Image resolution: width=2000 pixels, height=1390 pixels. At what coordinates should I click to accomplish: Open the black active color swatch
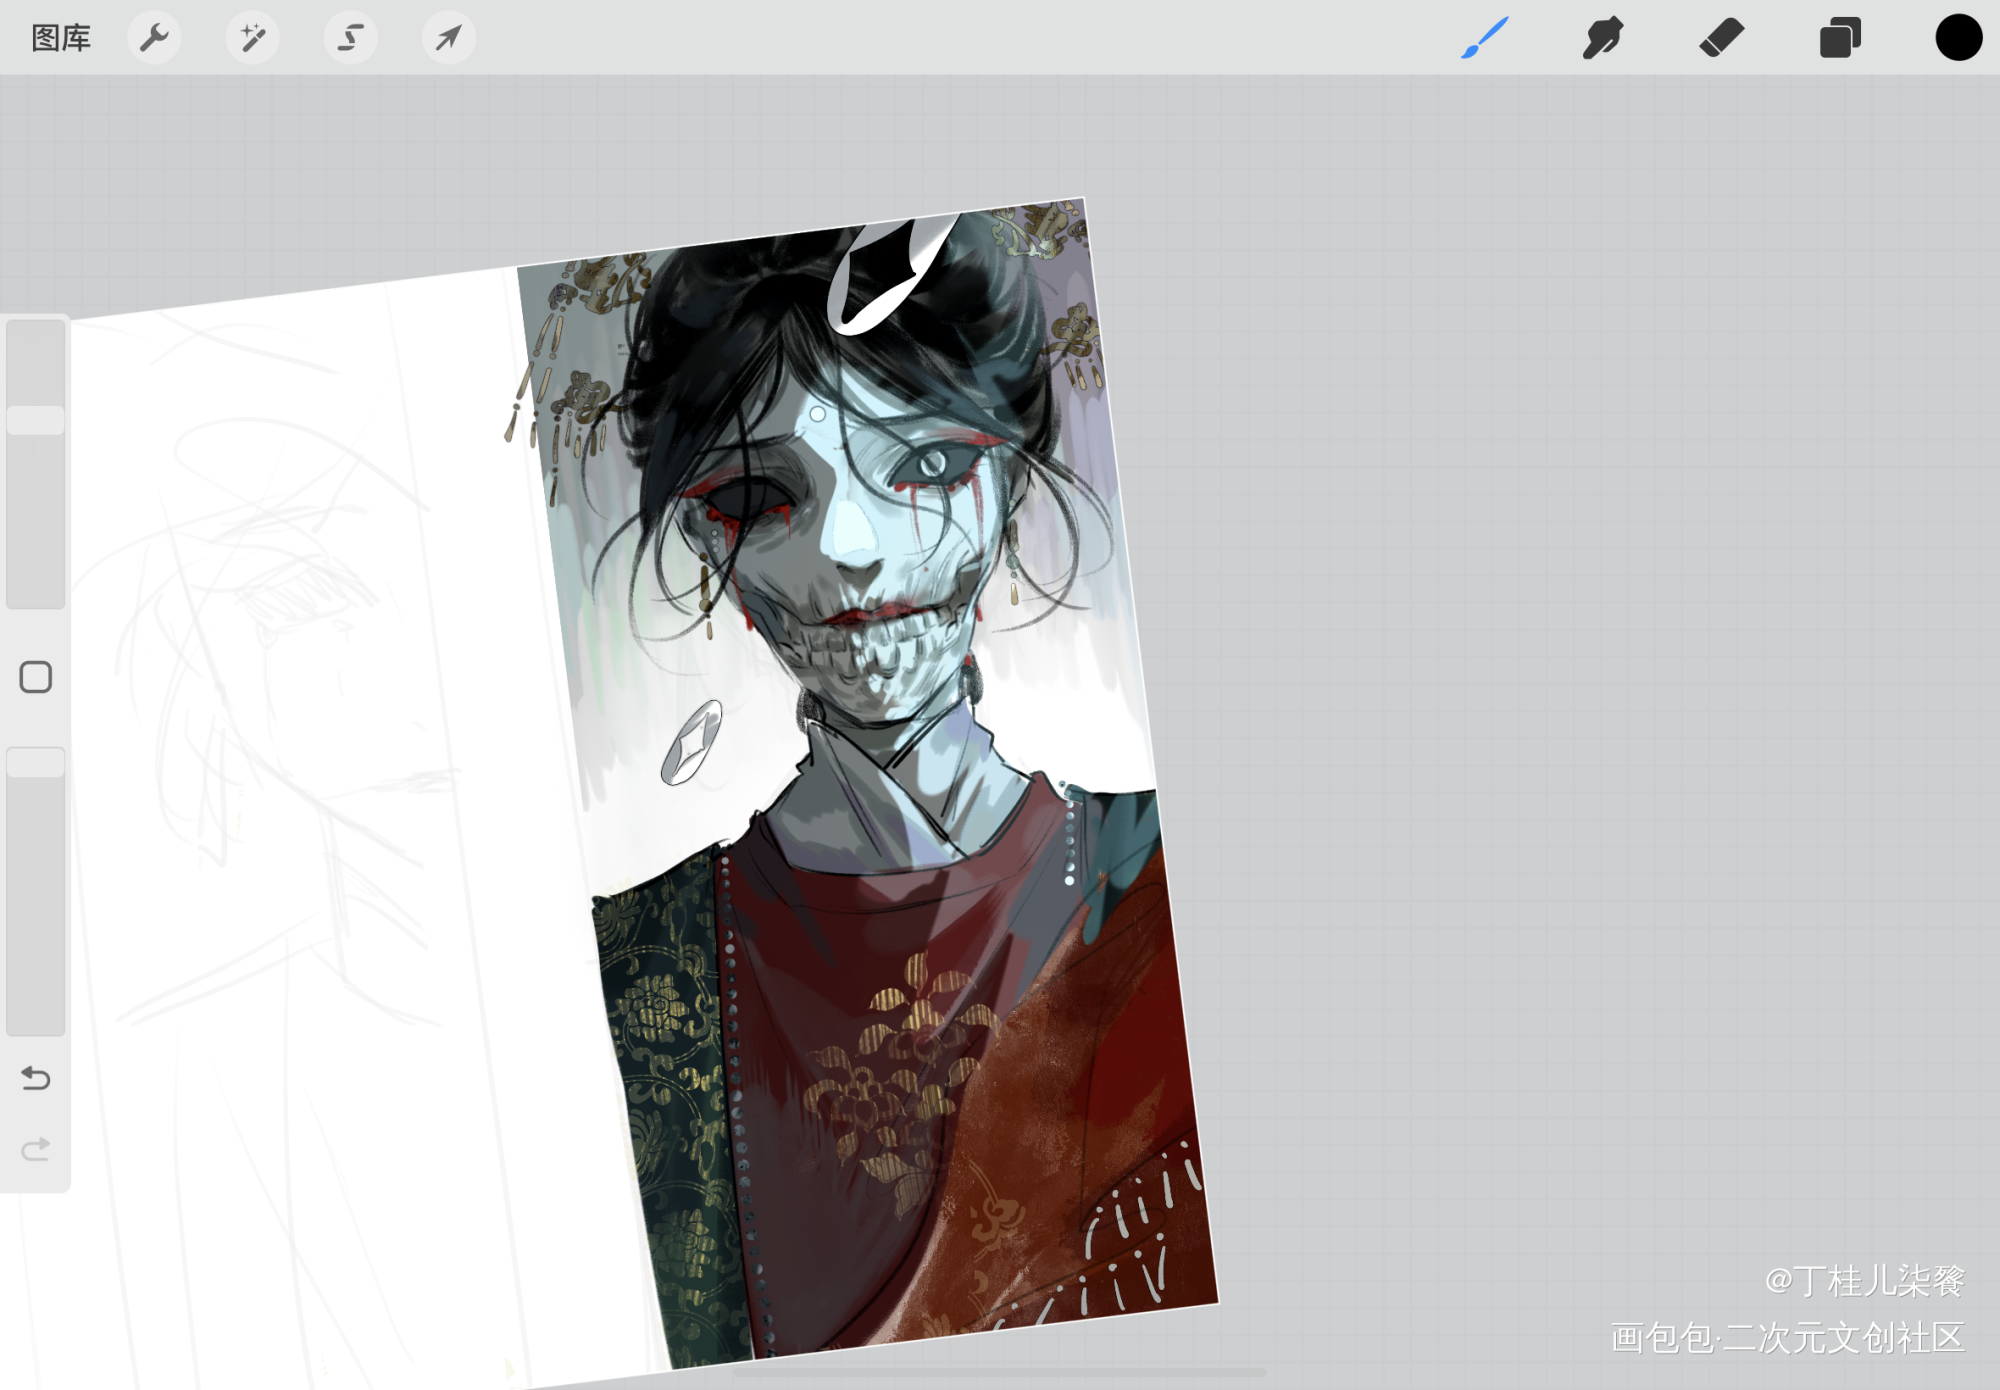pos(1958,38)
